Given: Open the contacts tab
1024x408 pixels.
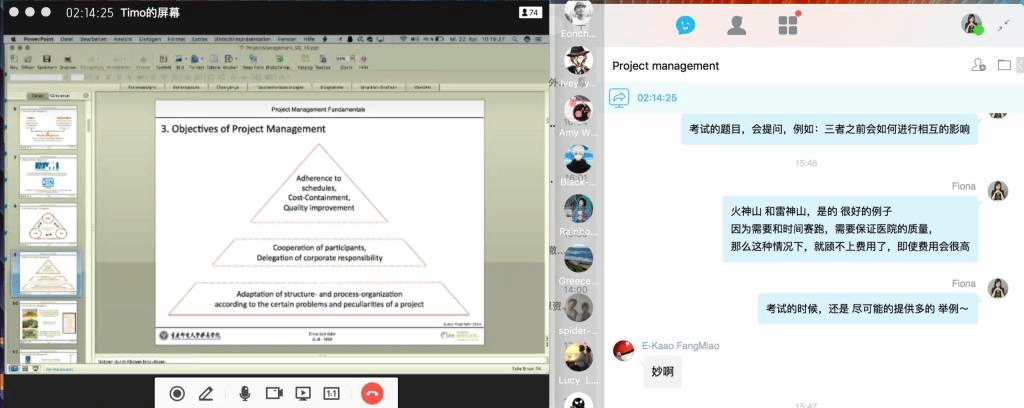Looking at the screenshot, I should tap(738, 25).
